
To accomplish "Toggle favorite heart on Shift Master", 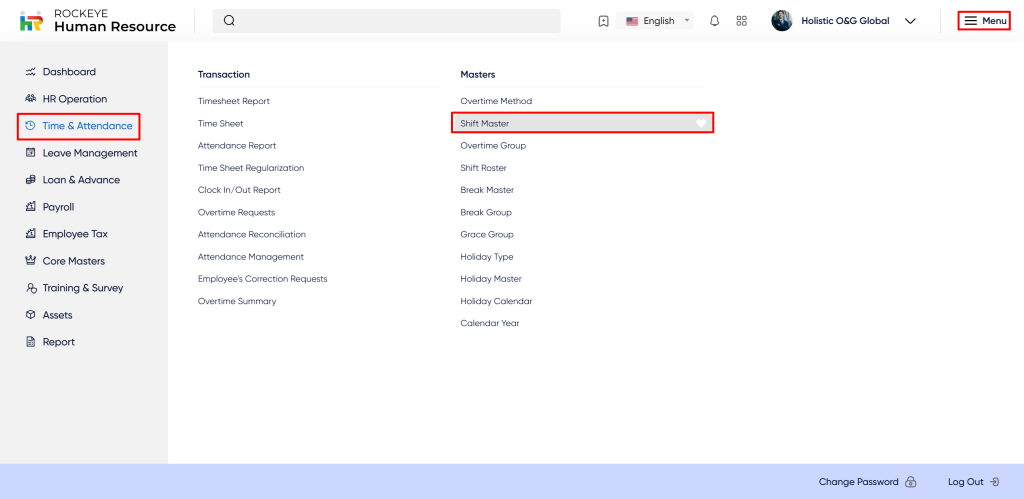I will click(701, 123).
